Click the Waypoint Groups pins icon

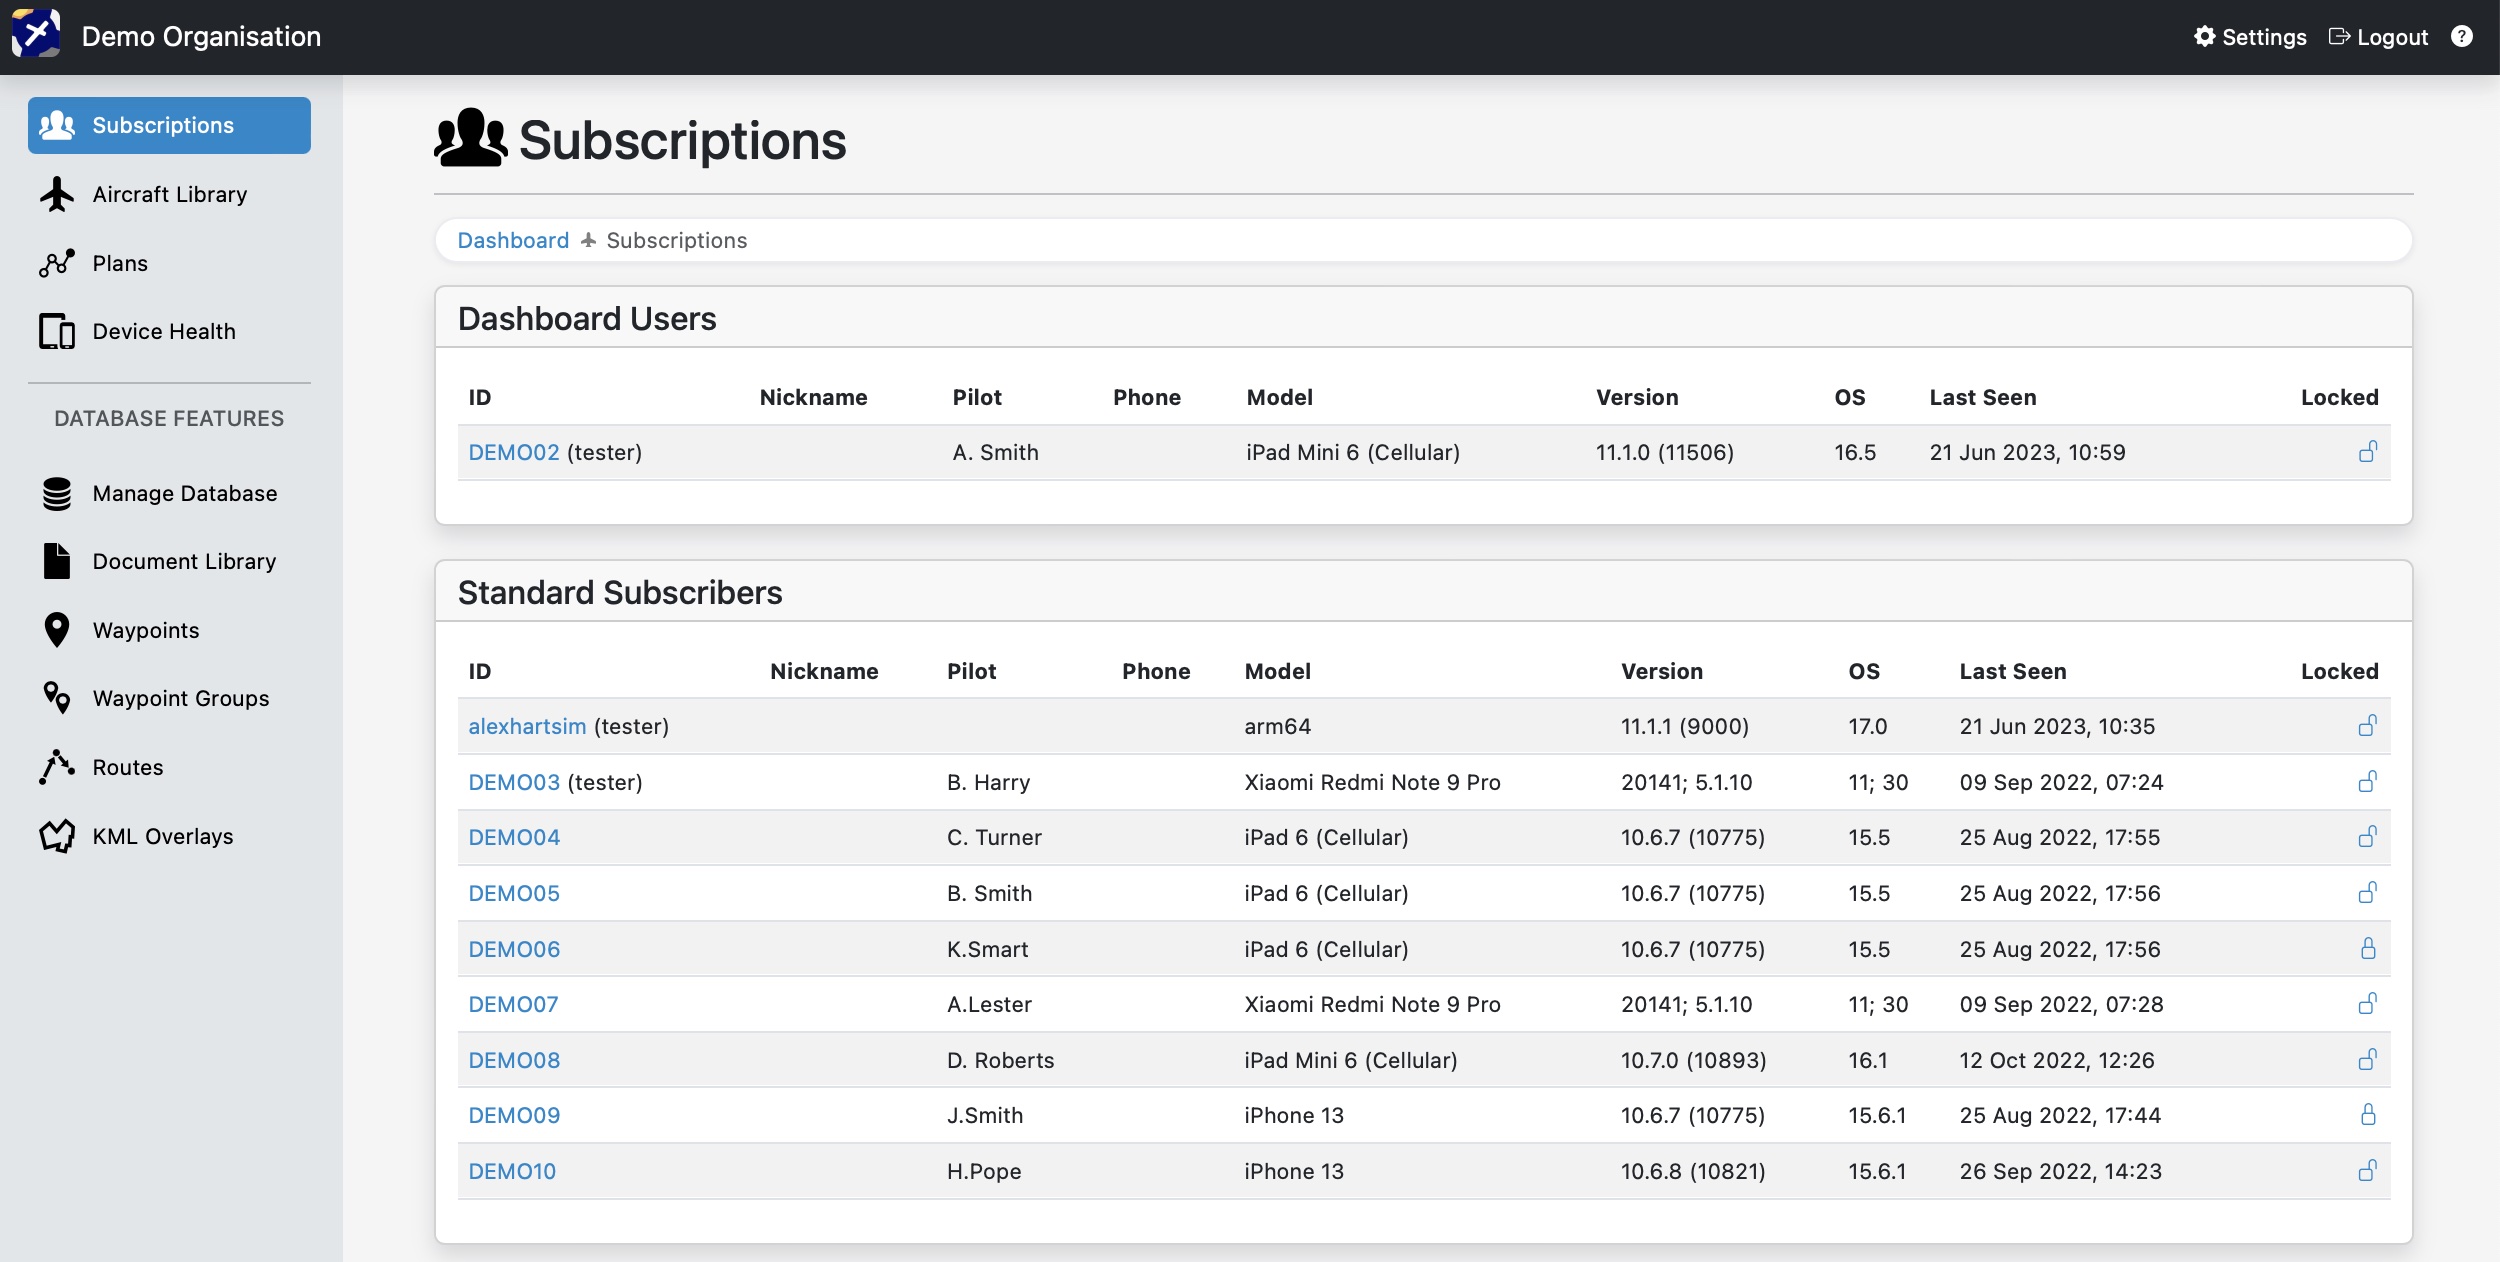57,698
